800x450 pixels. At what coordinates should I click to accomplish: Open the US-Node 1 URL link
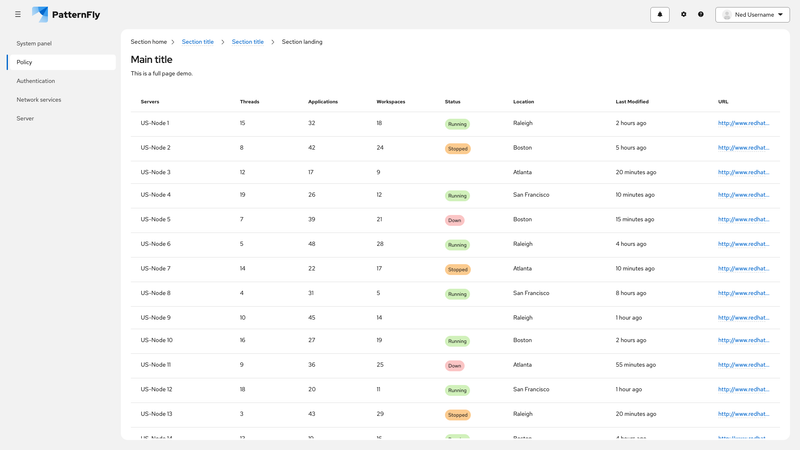743,123
